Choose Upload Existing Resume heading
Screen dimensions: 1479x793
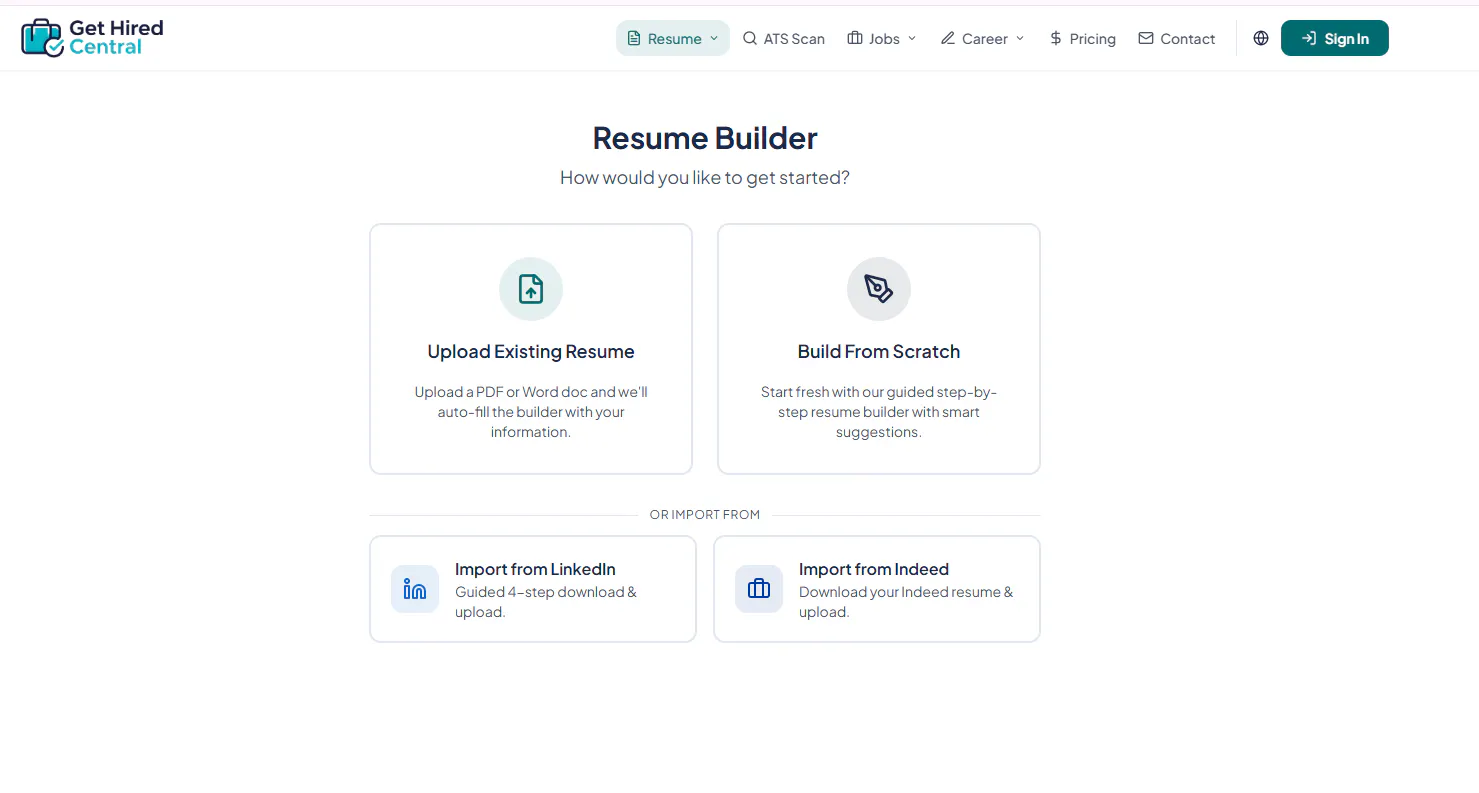(531, 352)
